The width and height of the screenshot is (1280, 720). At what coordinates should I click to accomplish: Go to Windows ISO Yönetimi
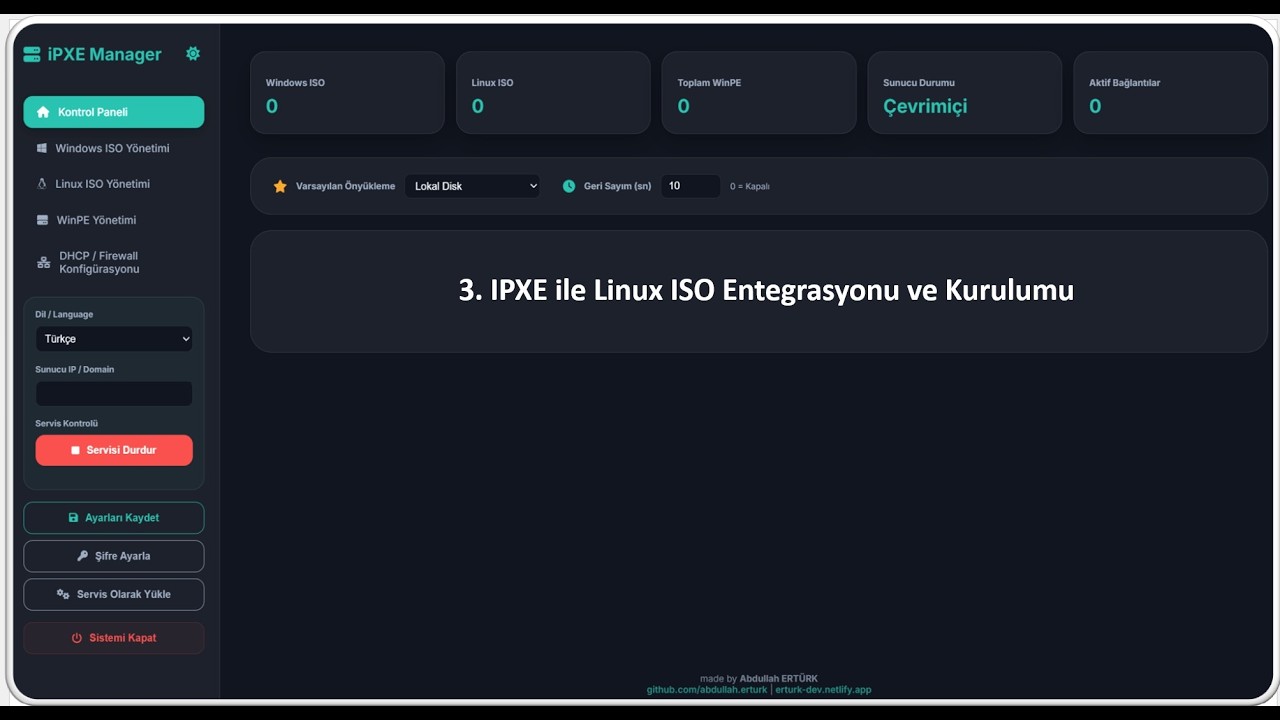click(114, 148)
